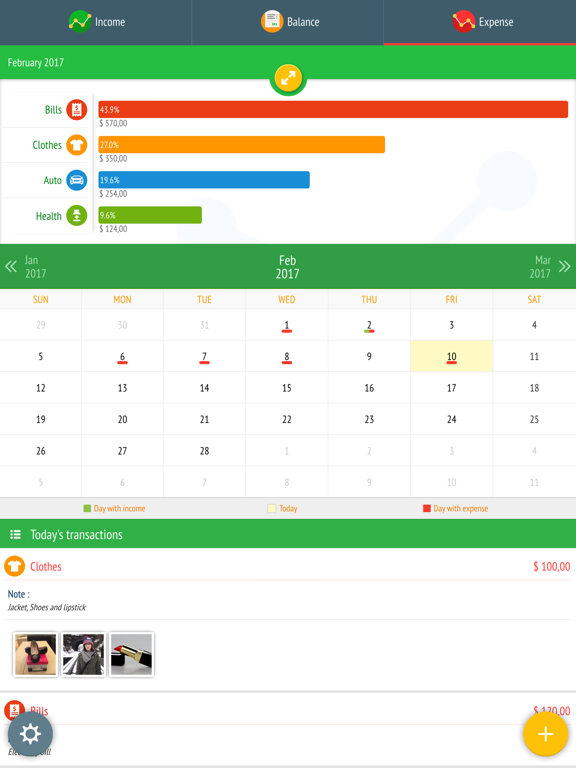The height and width of the screenshot is (768, 576).
Task: Click the Expense chart icon
Action: click(x=464, y=22)
